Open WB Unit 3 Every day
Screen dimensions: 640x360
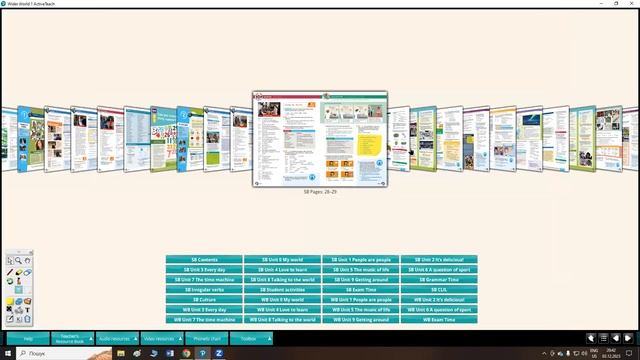[x=204, y=309]
